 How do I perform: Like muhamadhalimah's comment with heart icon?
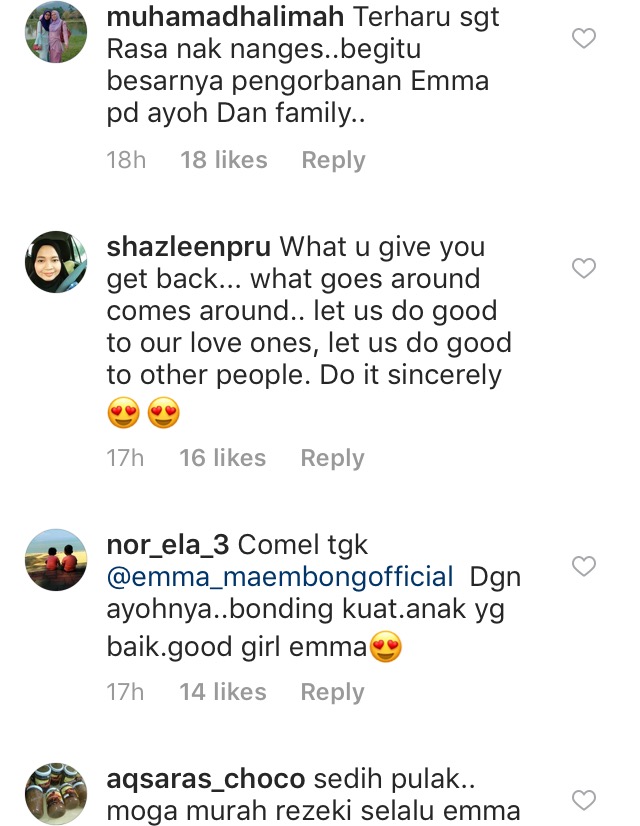pos(583,39)
